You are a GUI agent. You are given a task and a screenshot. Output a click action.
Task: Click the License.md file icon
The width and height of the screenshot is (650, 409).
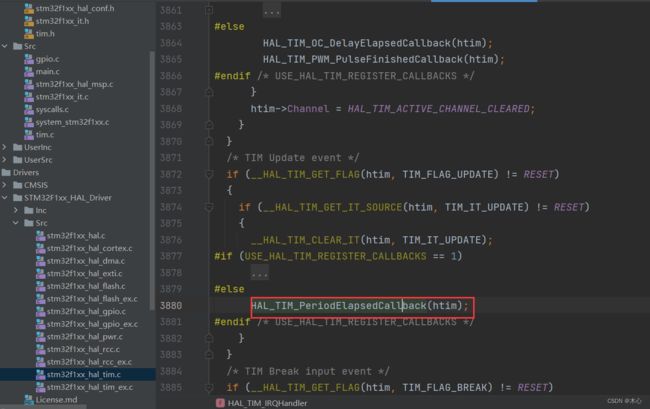(x=29, y=399)
